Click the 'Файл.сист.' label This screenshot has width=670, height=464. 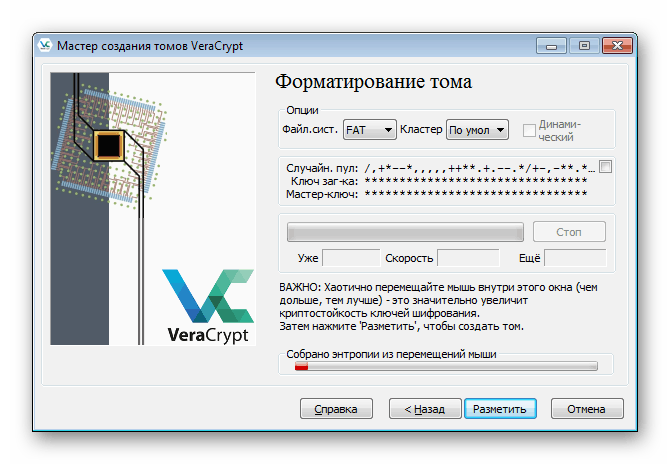(x=310, y=129)
